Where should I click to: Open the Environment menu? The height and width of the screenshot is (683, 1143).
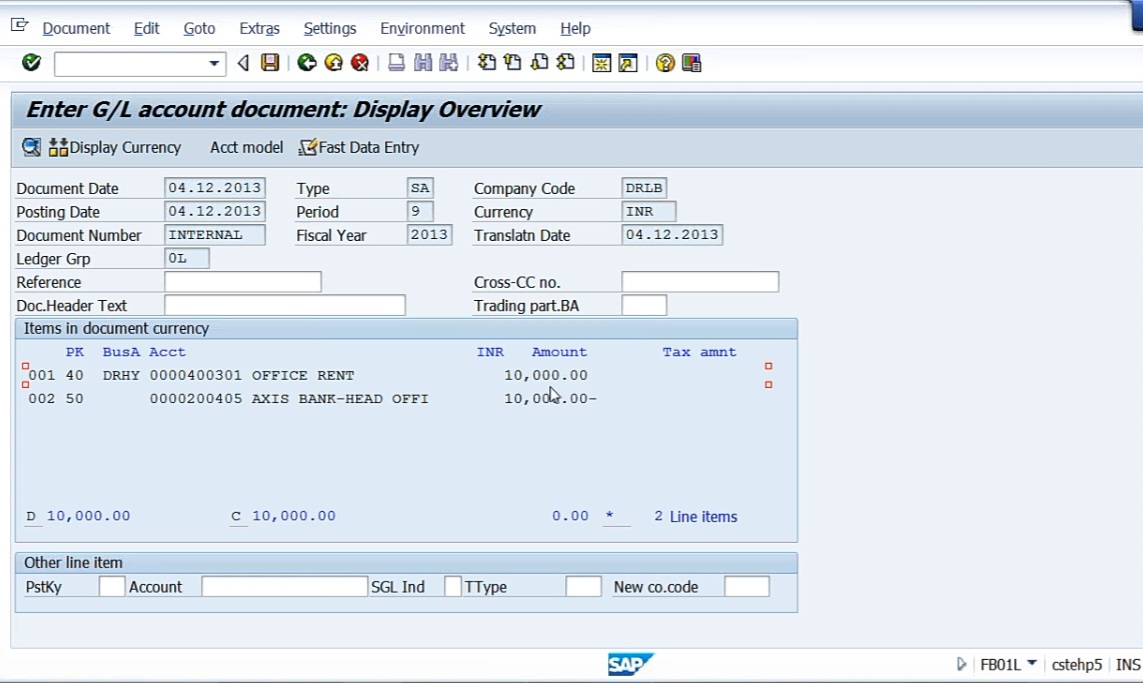tap(422, 28)
